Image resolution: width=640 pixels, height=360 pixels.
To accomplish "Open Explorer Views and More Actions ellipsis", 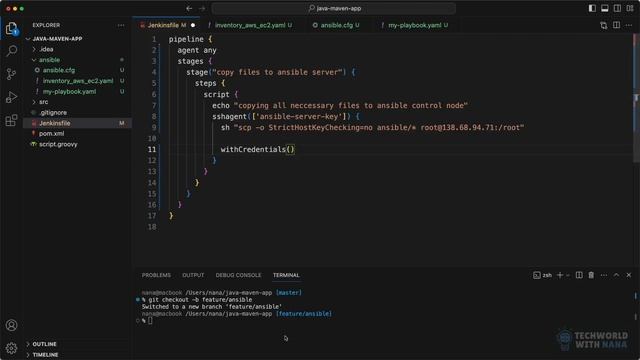I will pos(121,25).
